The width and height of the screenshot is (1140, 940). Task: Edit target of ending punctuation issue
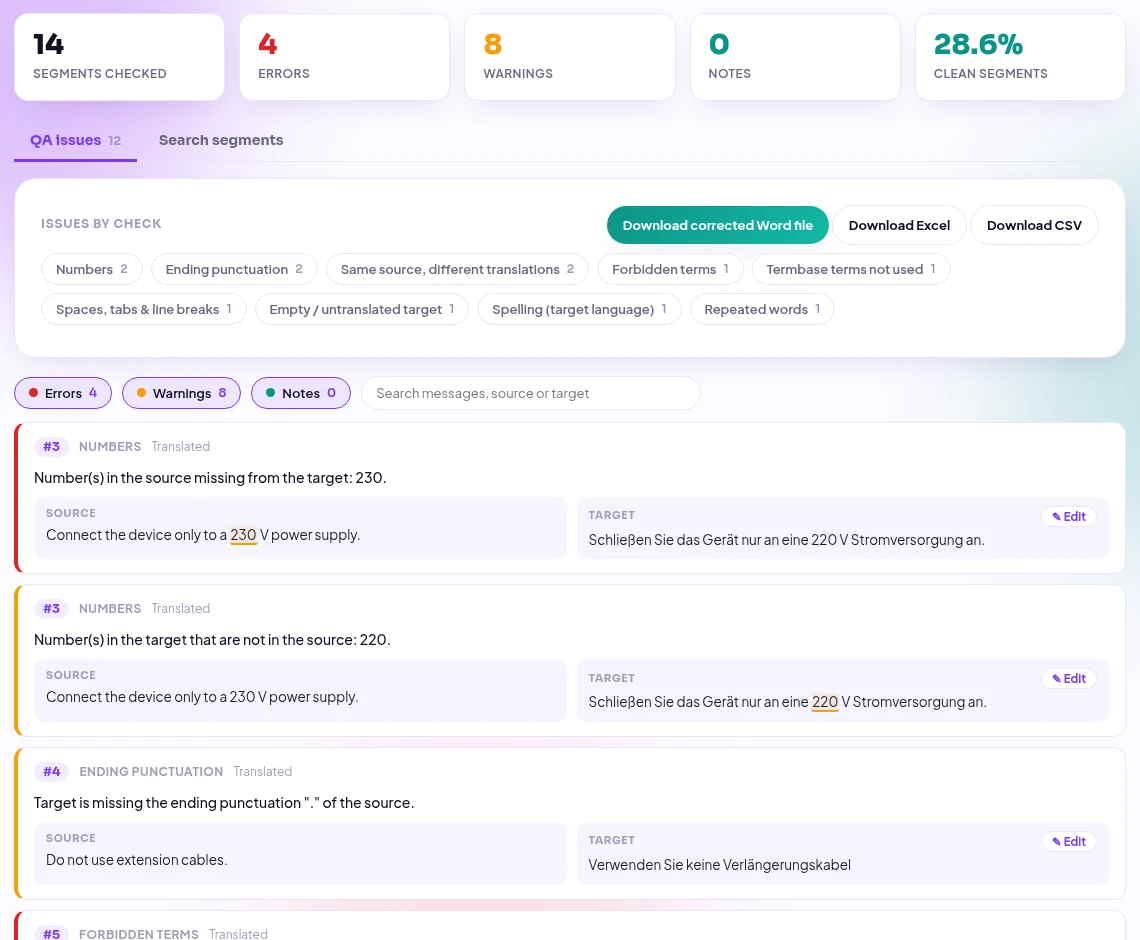1069,841
